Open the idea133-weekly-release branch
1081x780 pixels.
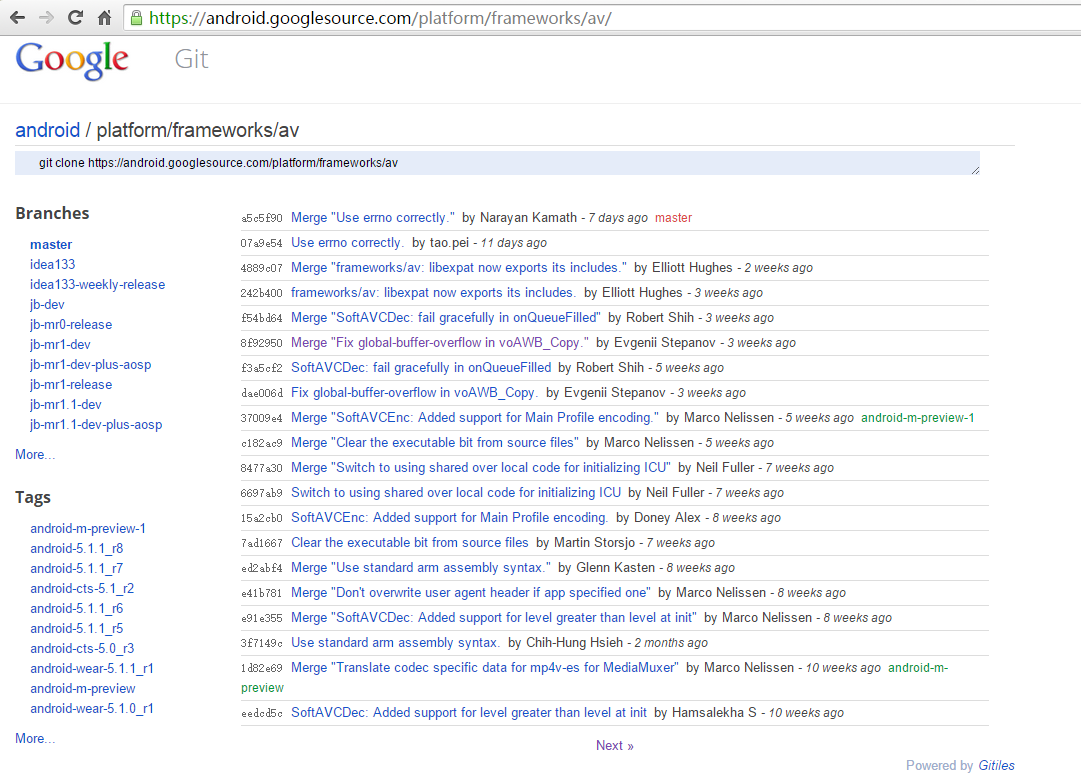point(97,284)
